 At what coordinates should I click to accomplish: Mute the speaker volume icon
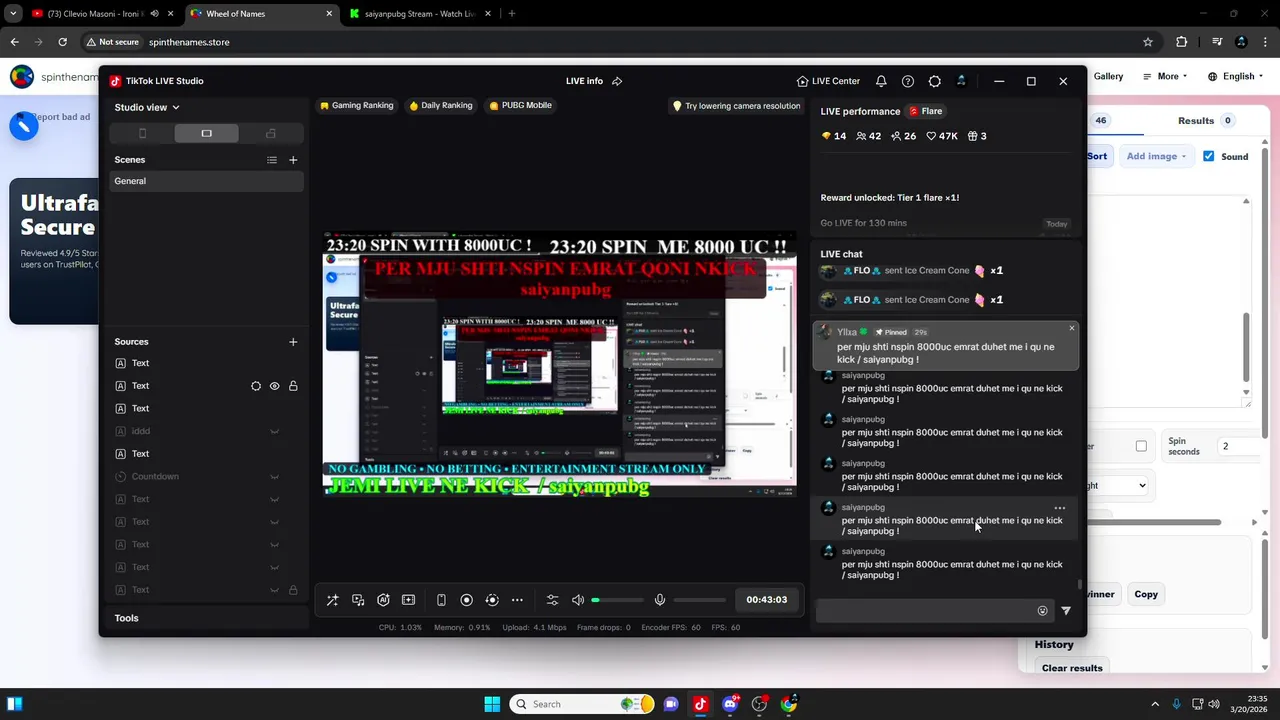pos(578,600)
